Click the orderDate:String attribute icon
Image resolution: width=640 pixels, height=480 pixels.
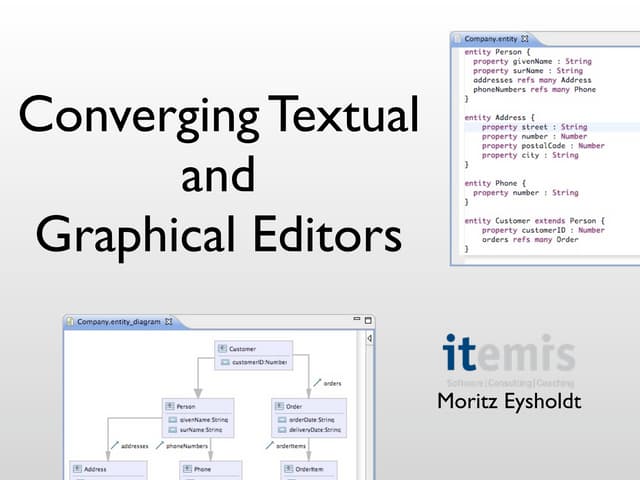tap(280, 420)
